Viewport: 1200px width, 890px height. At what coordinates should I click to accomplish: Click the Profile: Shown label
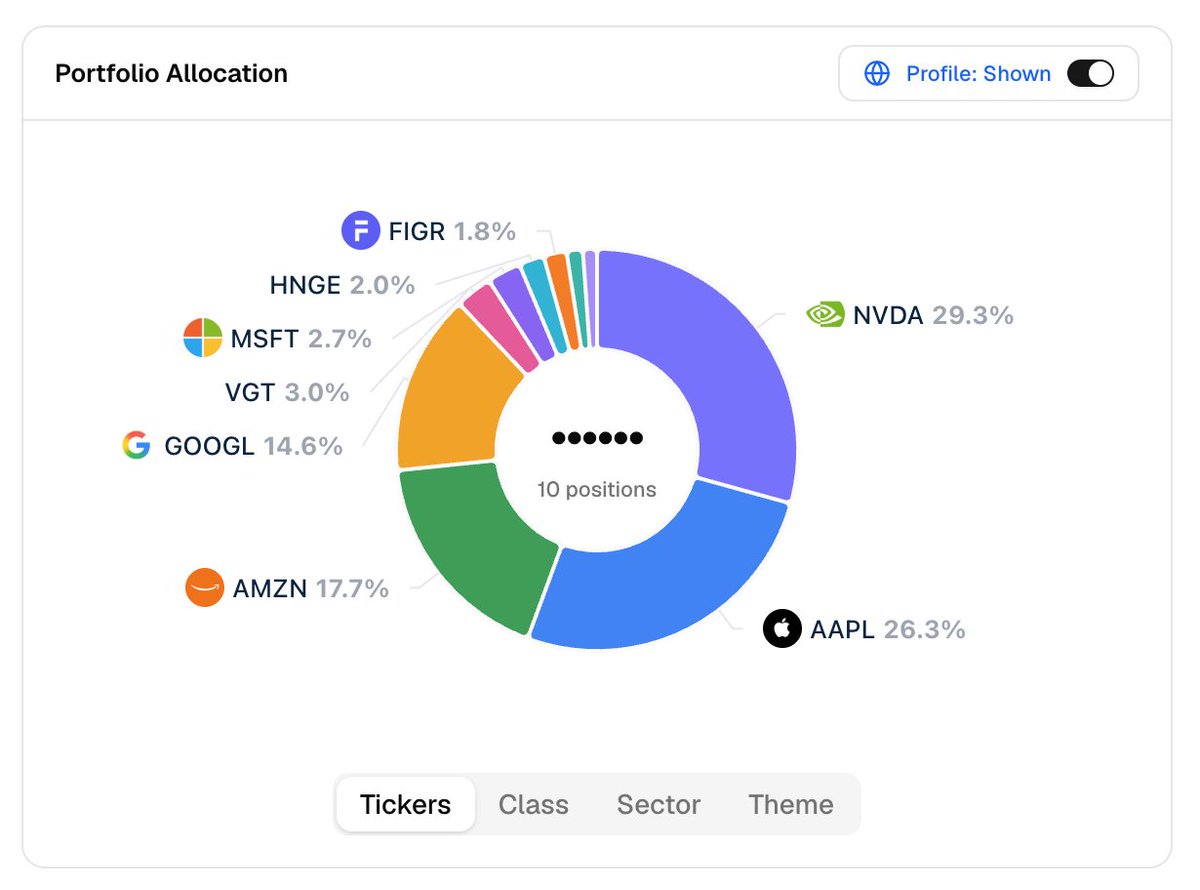(978, 74)
